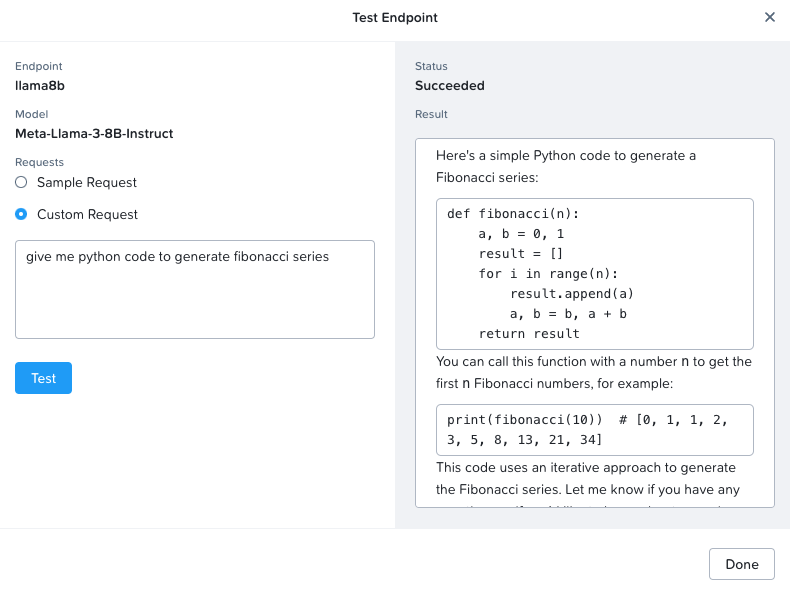Viewport: 790px width, 592px height.
Task: Click the llama8b endpoint name
Action: [x=40, y=86]
